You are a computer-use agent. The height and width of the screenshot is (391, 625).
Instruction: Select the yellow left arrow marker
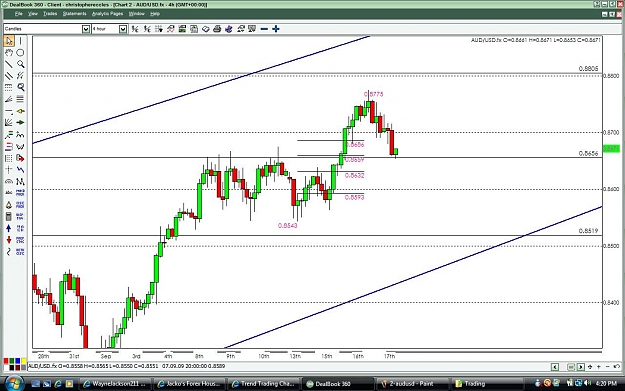click(20, 111)
